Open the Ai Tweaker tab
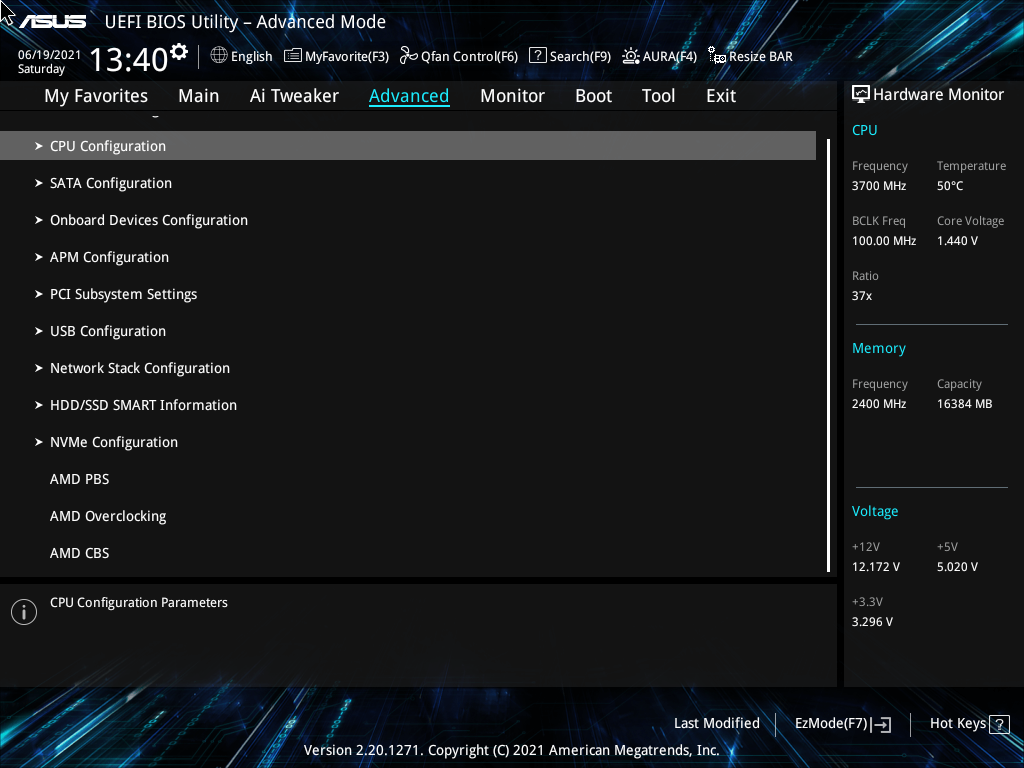Screen dimensions: 1024x768 point(294,96)
